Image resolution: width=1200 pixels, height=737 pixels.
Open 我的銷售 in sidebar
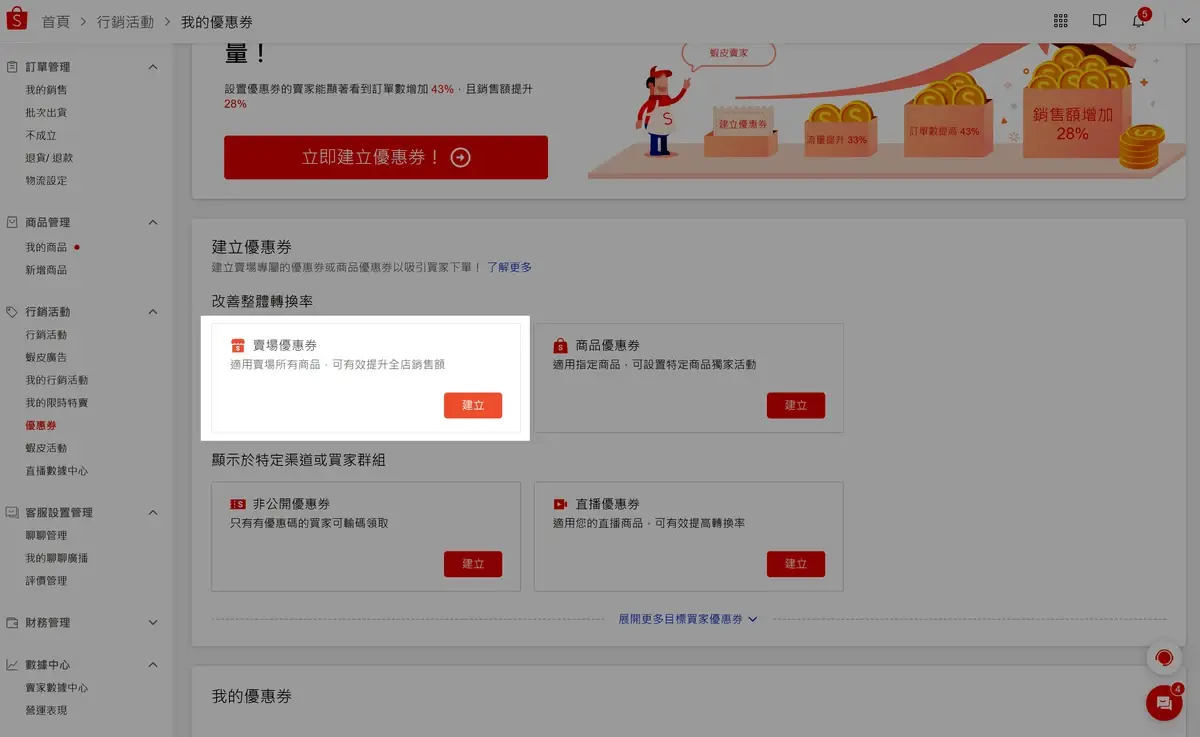point(47,90)
